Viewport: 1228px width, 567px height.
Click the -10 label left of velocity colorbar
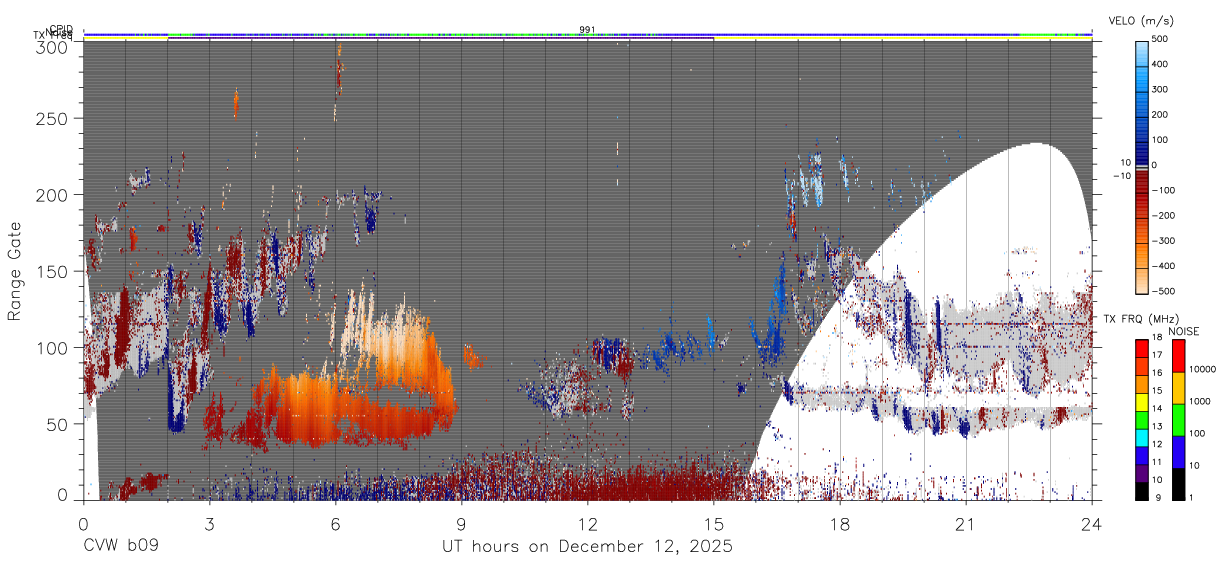click(x=1121, y=176)
